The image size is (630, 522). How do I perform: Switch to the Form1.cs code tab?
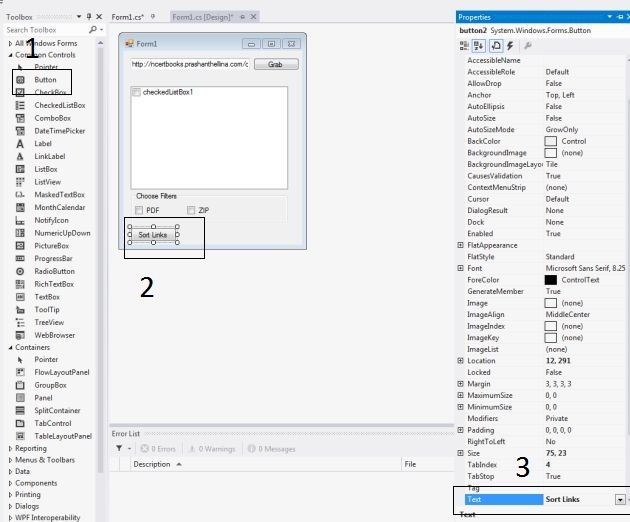tap(128, 17)
